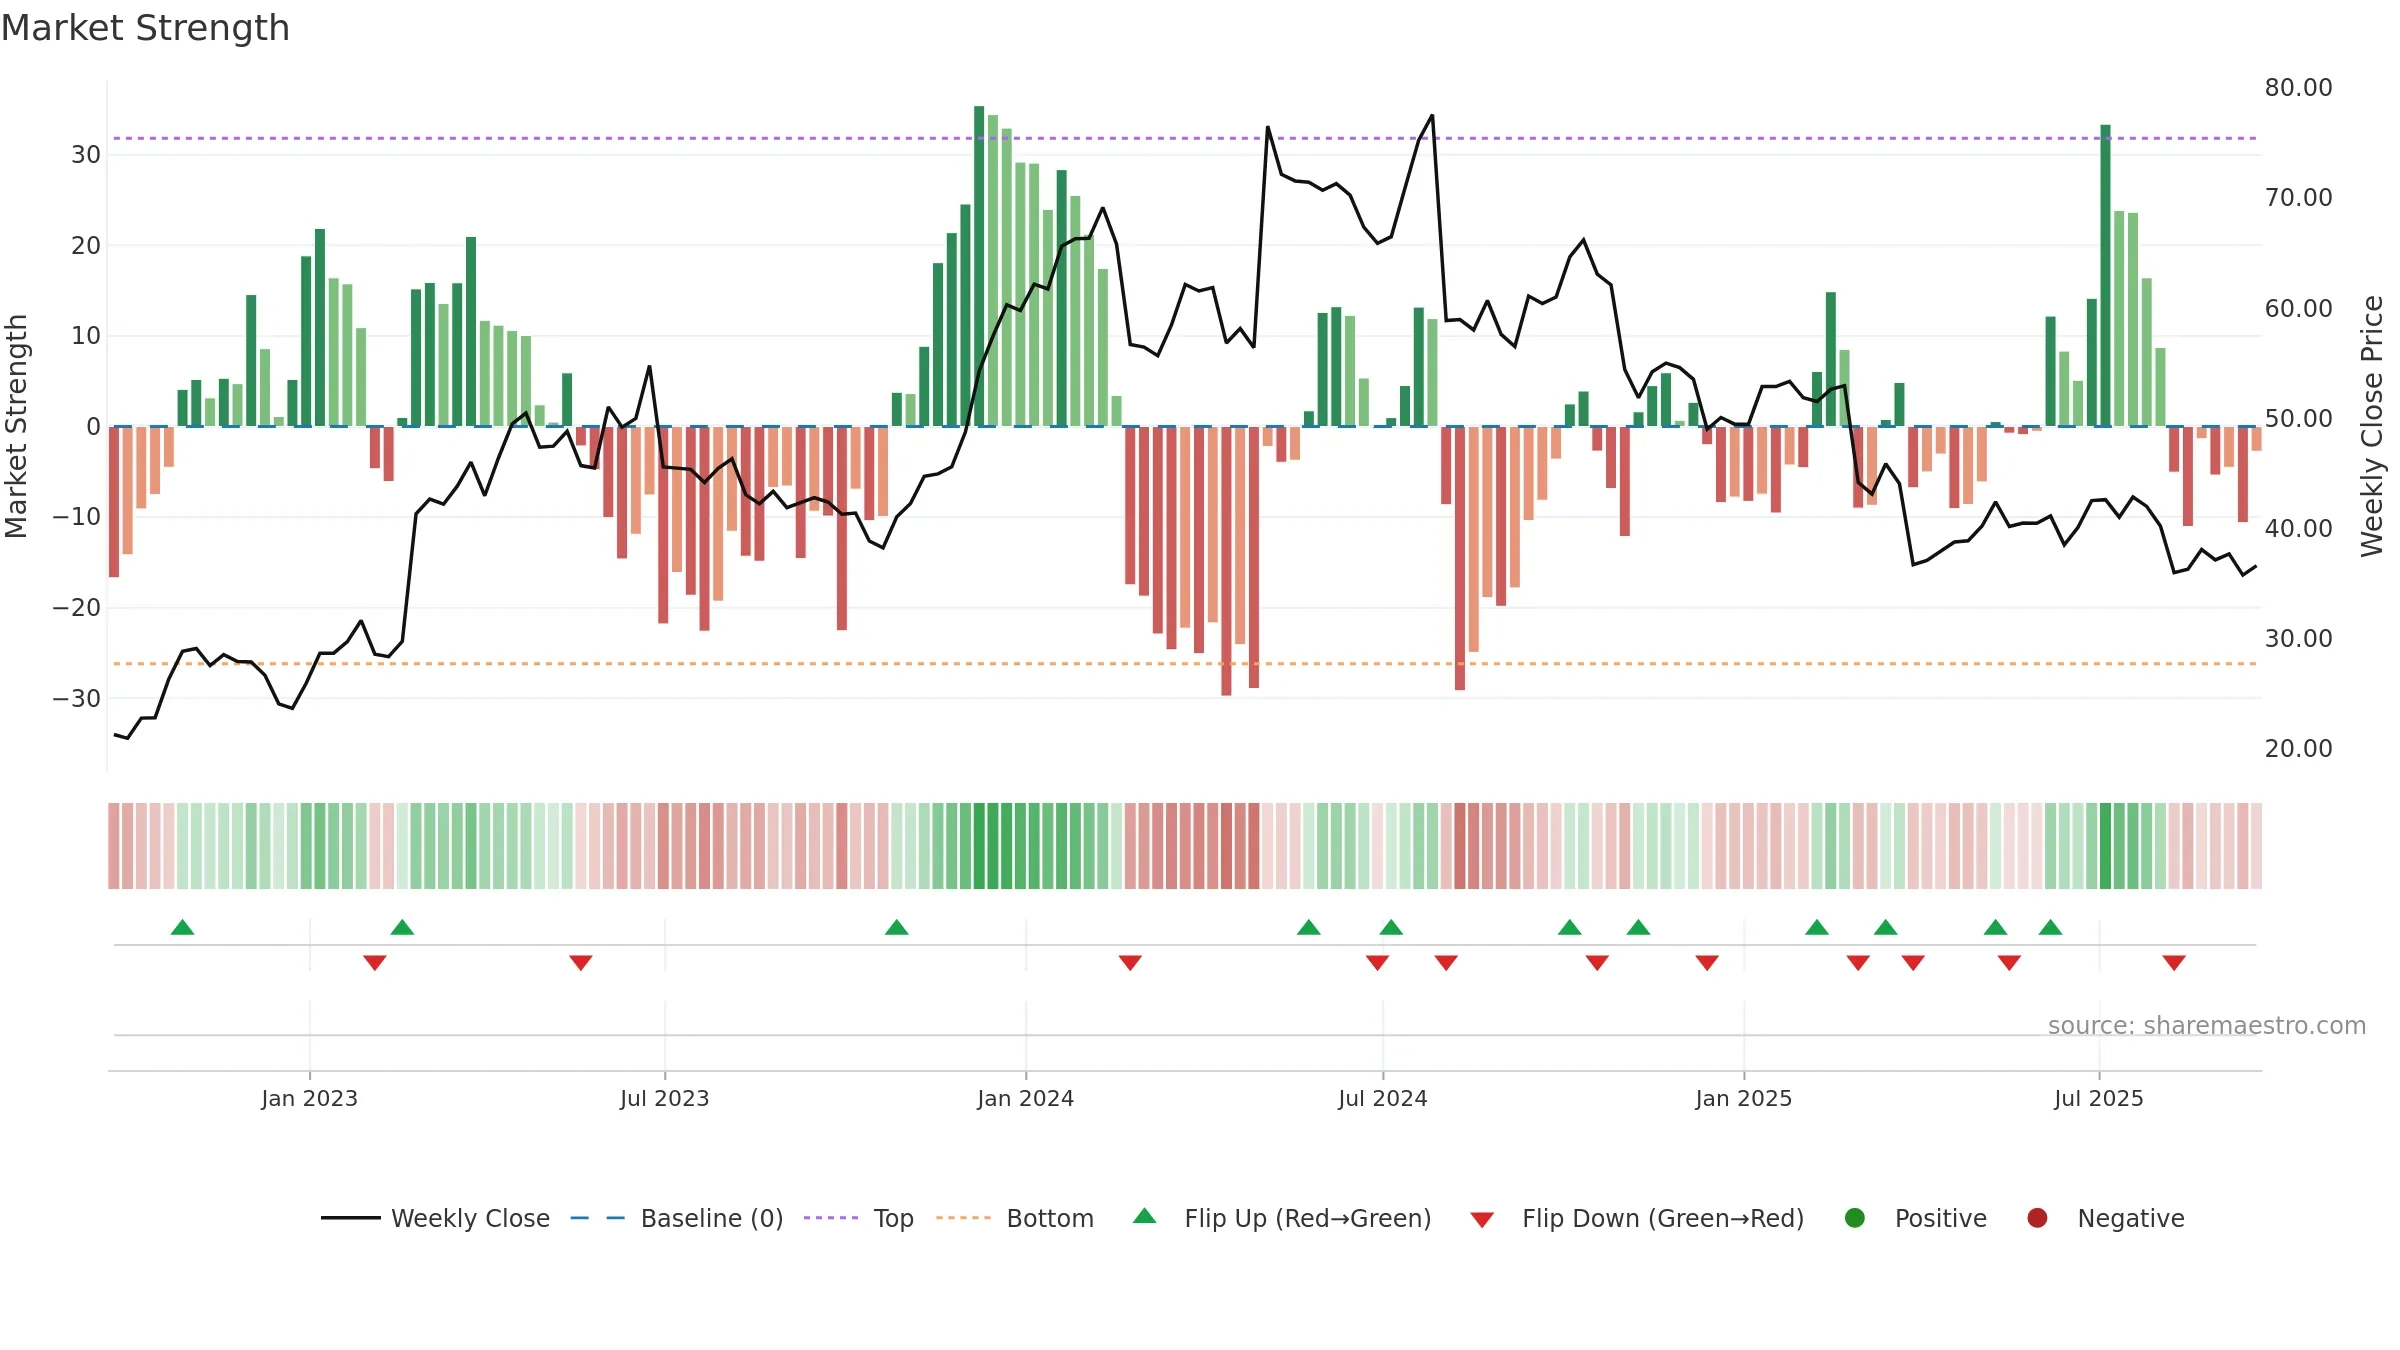This screenshot has width=2400, height=1350.
Task: Click the 20.00 price axis label
Action: pos(2299,748)
